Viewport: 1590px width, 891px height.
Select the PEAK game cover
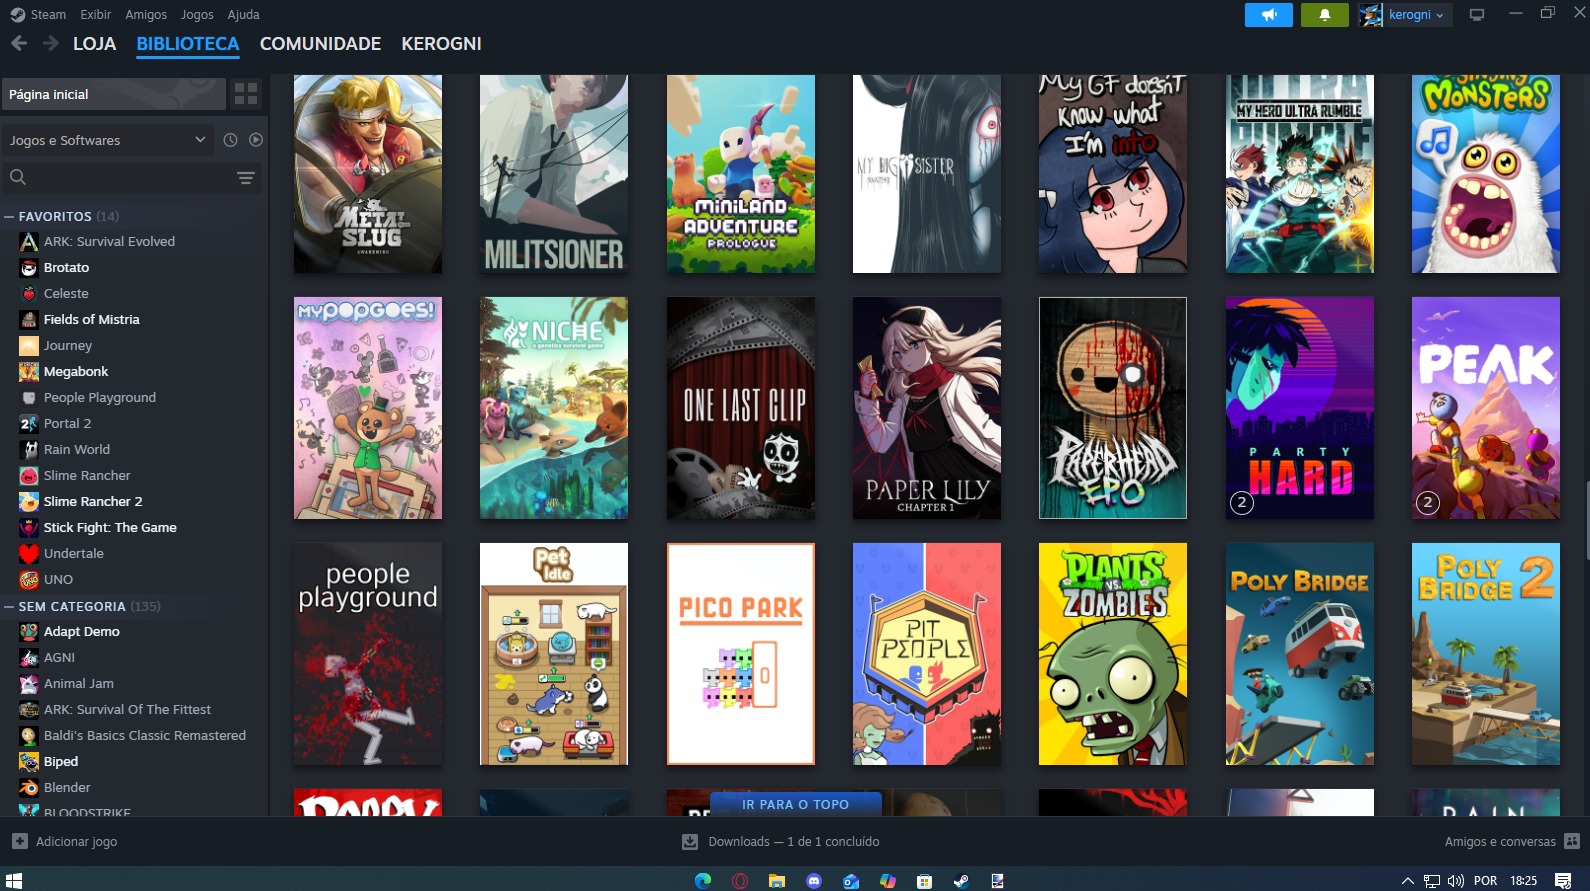tap(1485, 408)
